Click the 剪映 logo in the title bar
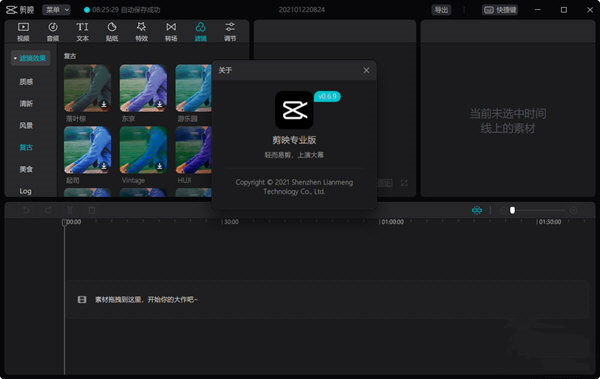600x379 pixels. point(20,10)
